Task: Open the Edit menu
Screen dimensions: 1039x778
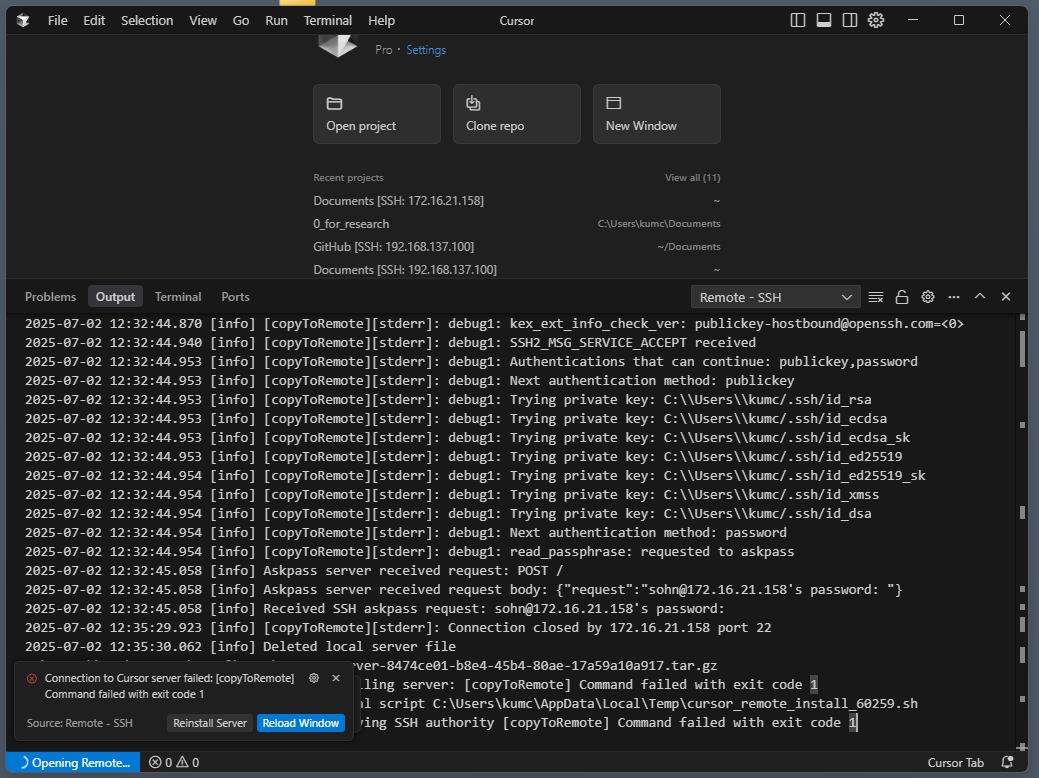Action: coord(94,21)
